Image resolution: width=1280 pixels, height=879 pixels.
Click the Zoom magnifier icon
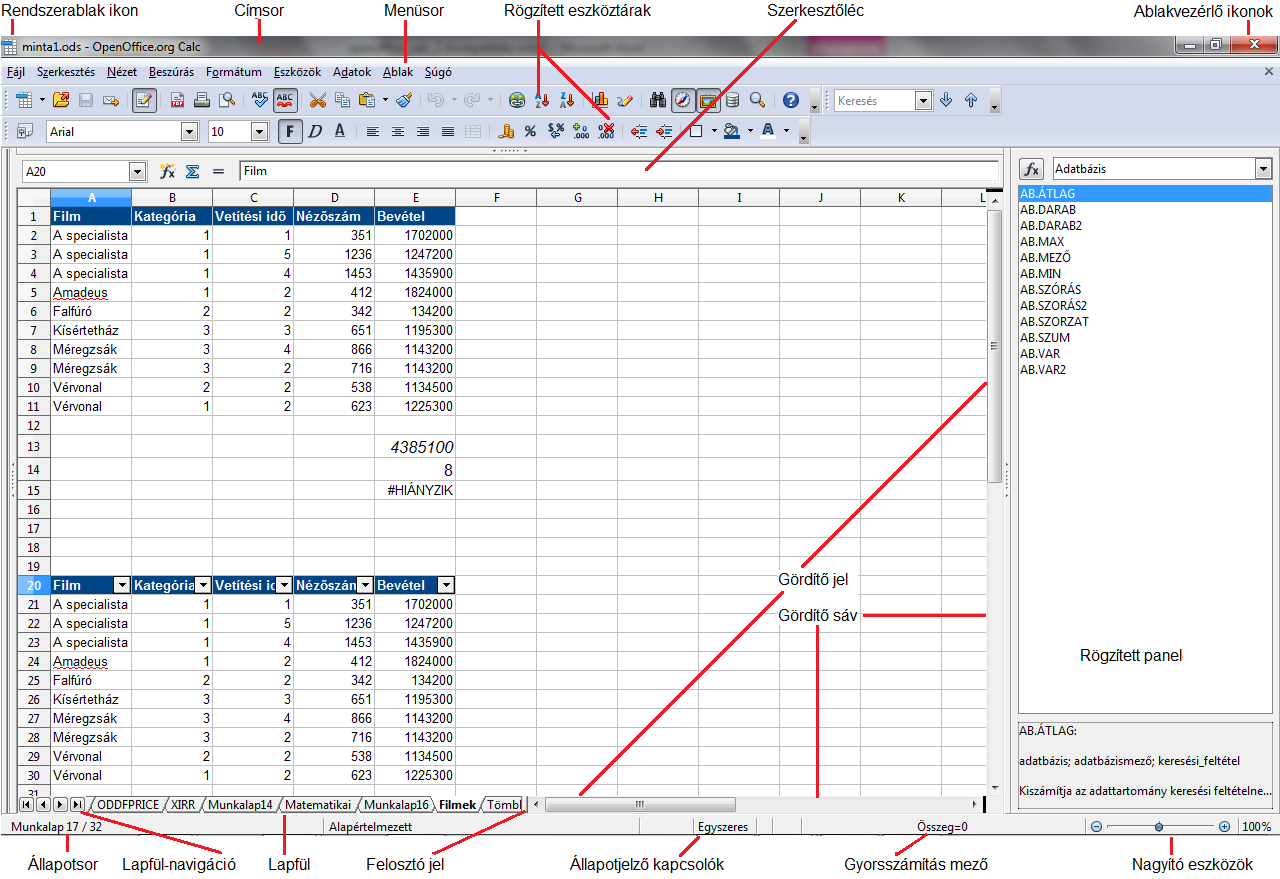pyautogui.click(x=757, y=100)
